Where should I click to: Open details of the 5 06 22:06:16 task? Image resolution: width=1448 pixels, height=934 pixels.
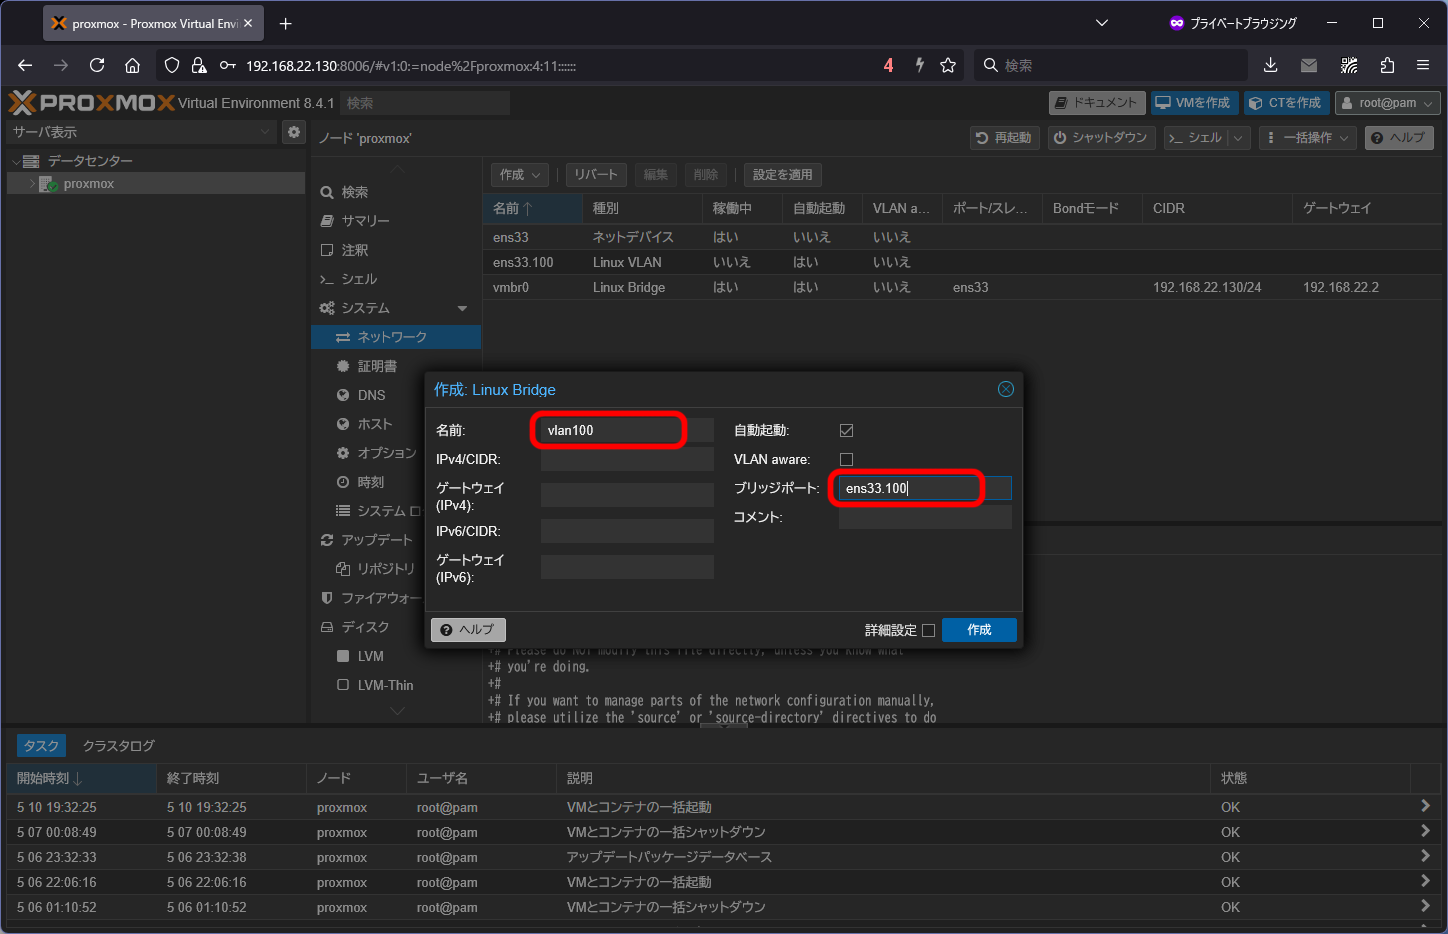click(1424, 881)
